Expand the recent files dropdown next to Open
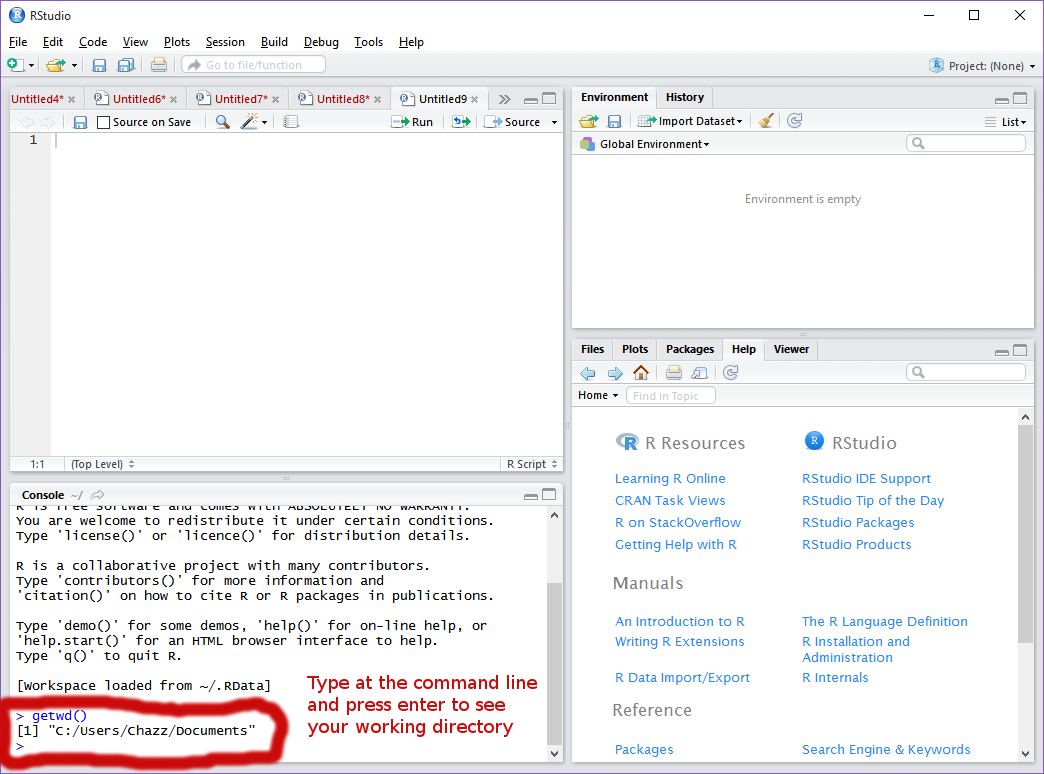 [x=74, y=65]
